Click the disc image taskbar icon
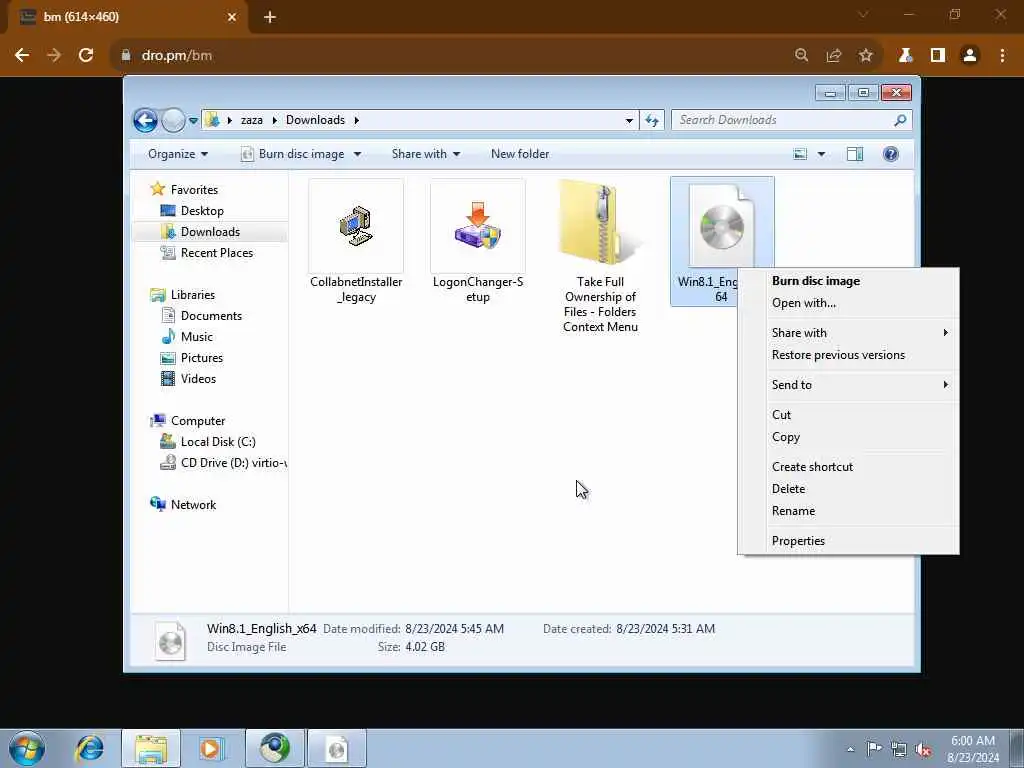The width and height of the screenshot is (1024, 768). pyautogui.click(x=337, y=748)
